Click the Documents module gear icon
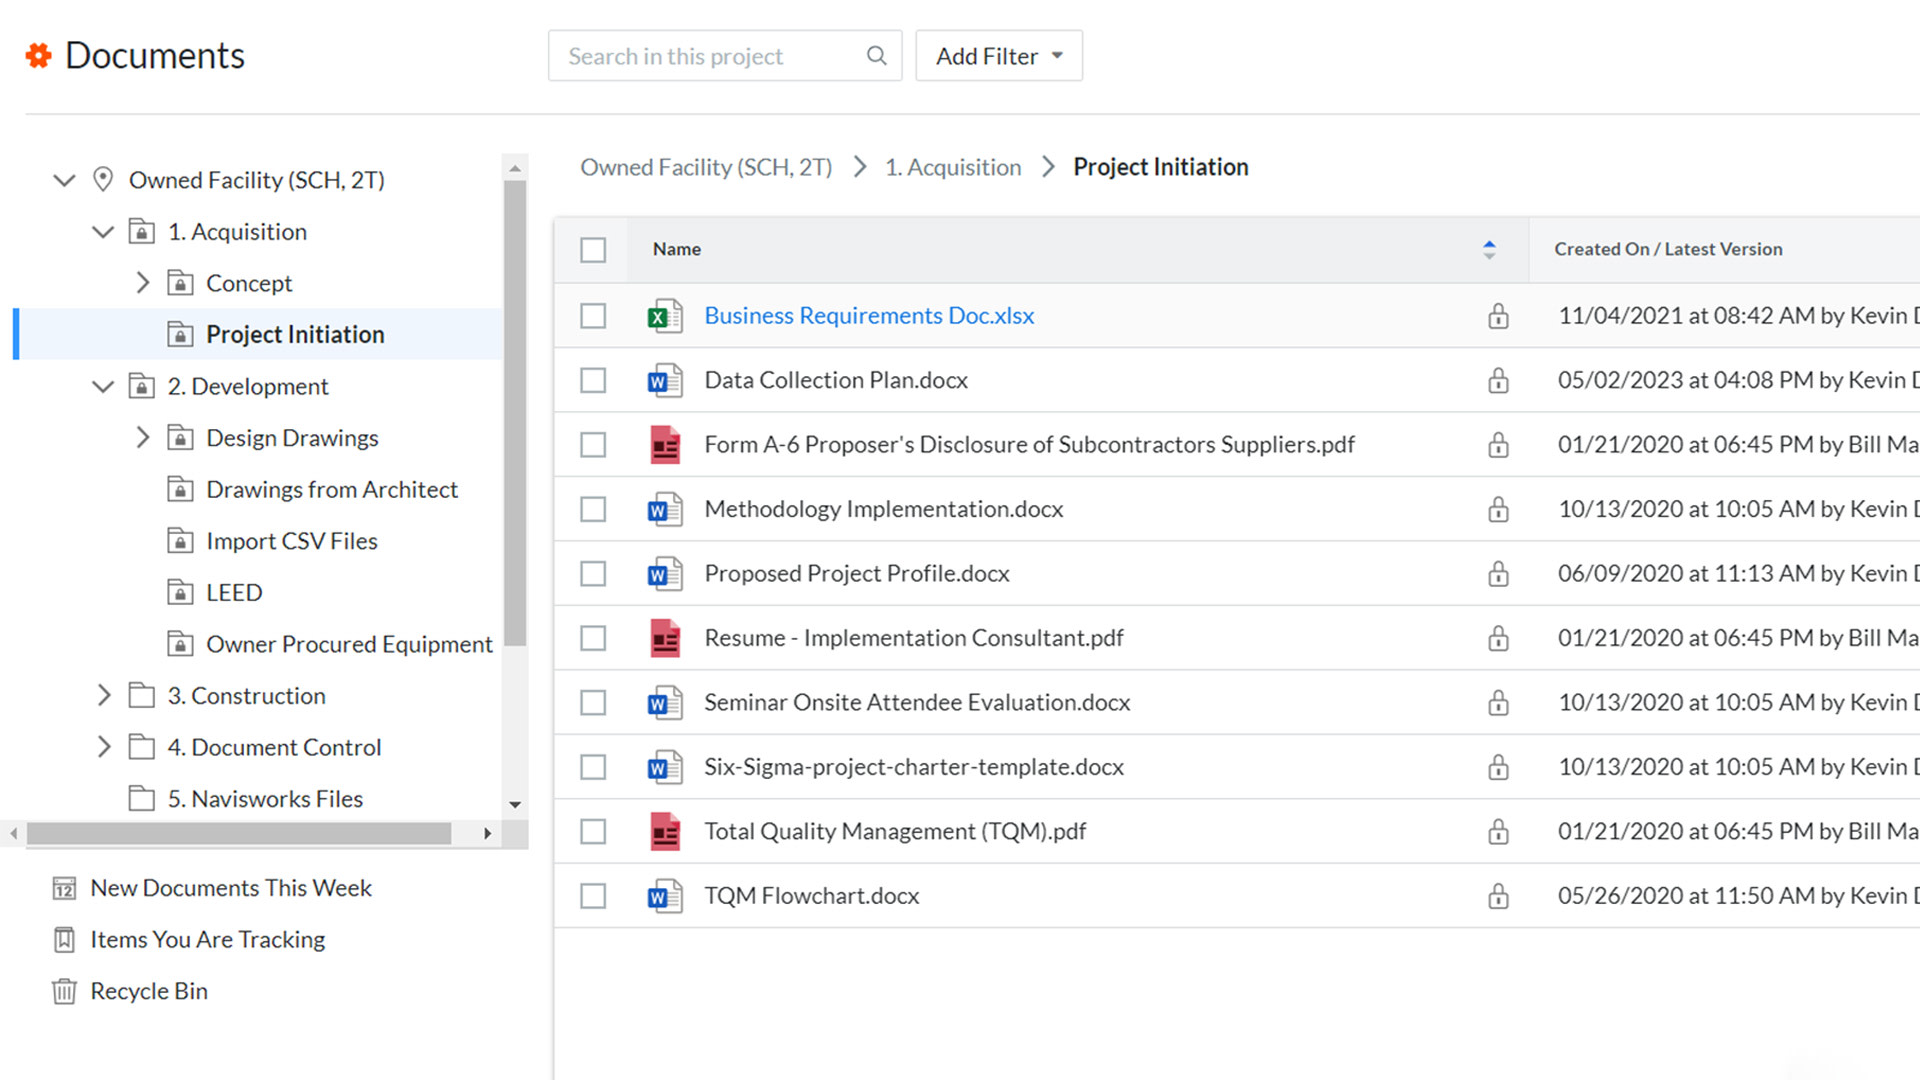The height and width of the screenshot is (1080, 1920). 37,55
